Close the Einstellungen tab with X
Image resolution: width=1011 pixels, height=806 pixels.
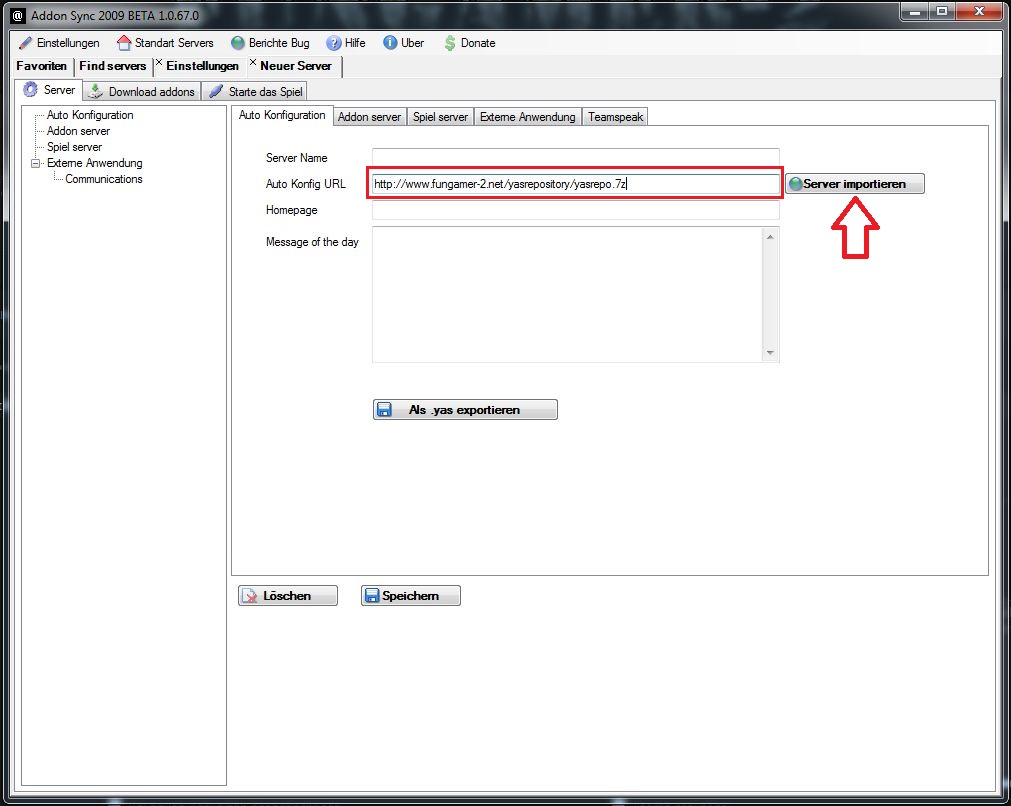click(x=159, y=64)
